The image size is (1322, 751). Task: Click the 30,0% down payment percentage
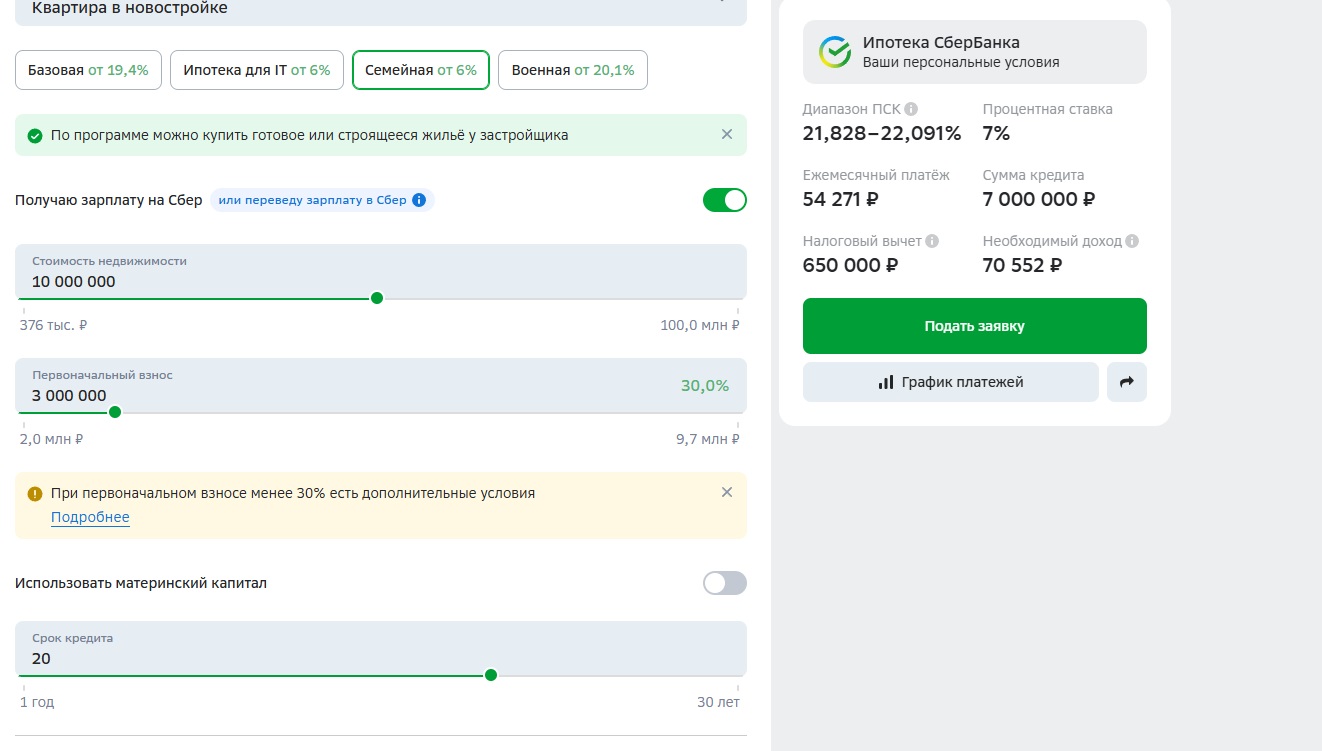[x=705, y=386]
